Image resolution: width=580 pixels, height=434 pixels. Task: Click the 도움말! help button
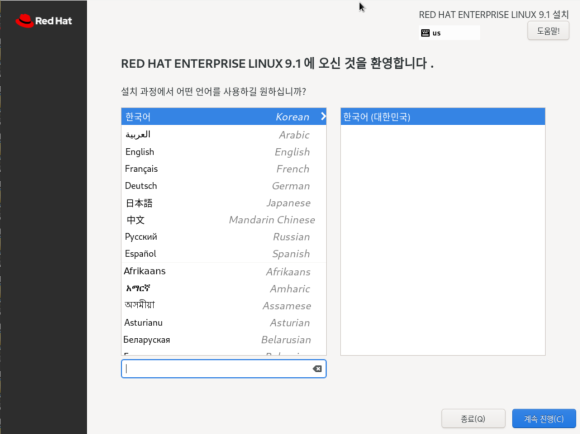pos(548,31)
